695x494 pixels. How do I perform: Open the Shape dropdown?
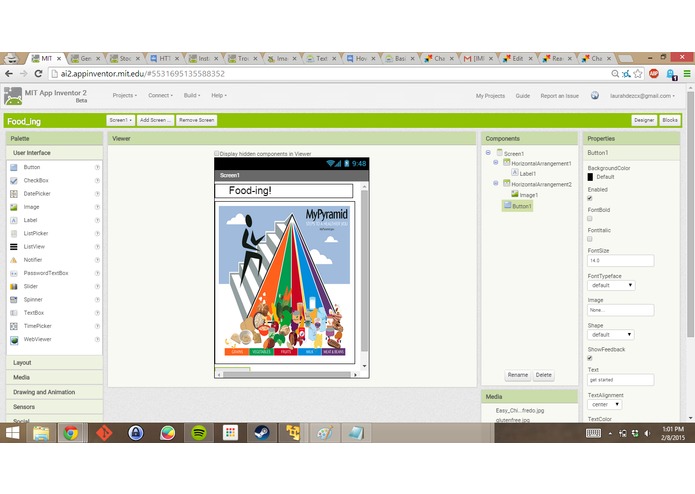[x=611, y=335]
